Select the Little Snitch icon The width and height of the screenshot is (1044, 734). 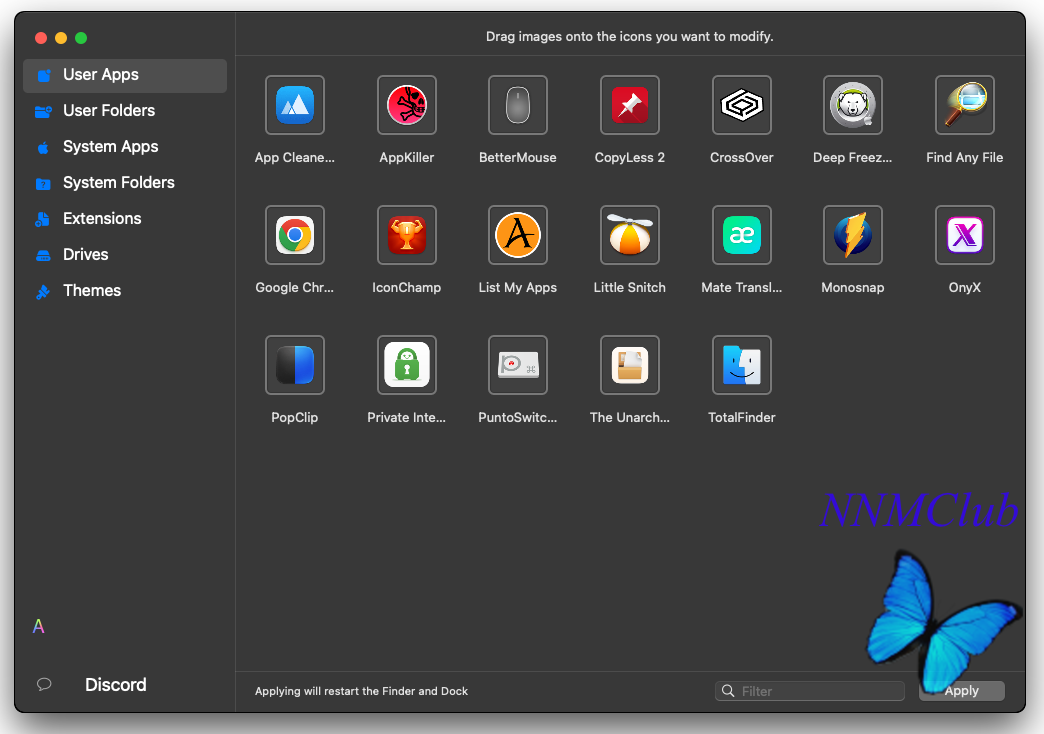coord(630,235)
